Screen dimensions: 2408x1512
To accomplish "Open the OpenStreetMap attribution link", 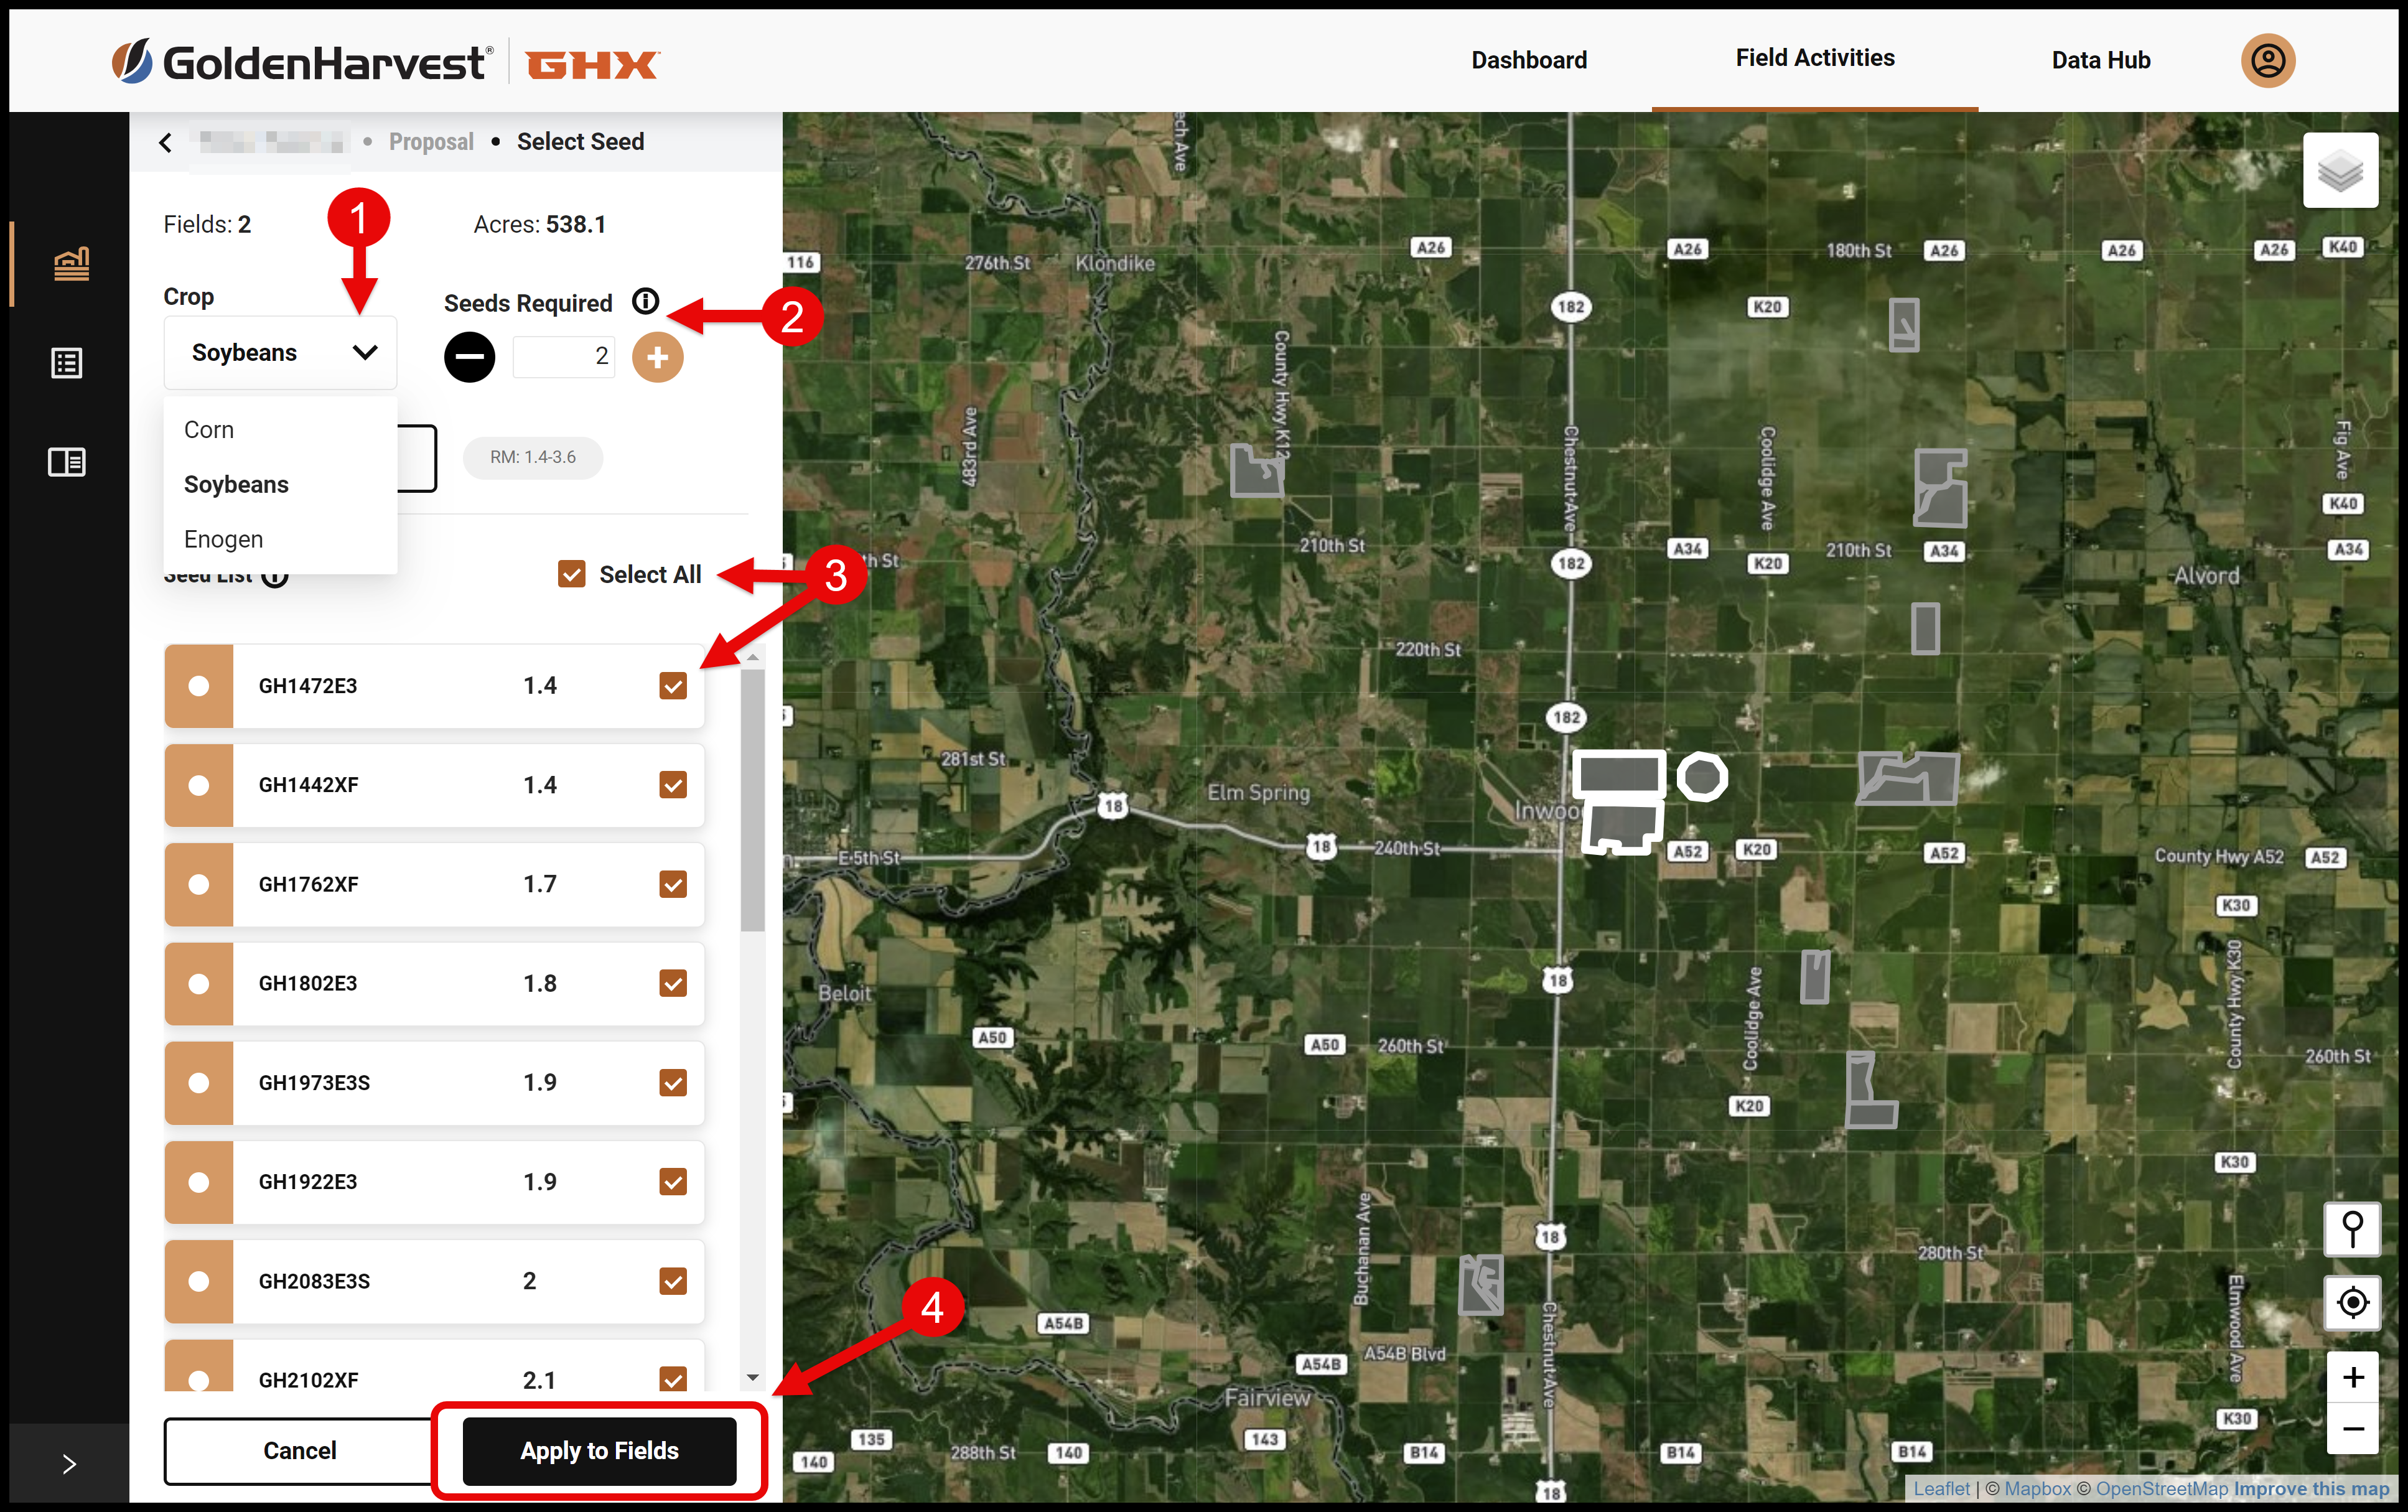I will click(x=2162, y=1488).
